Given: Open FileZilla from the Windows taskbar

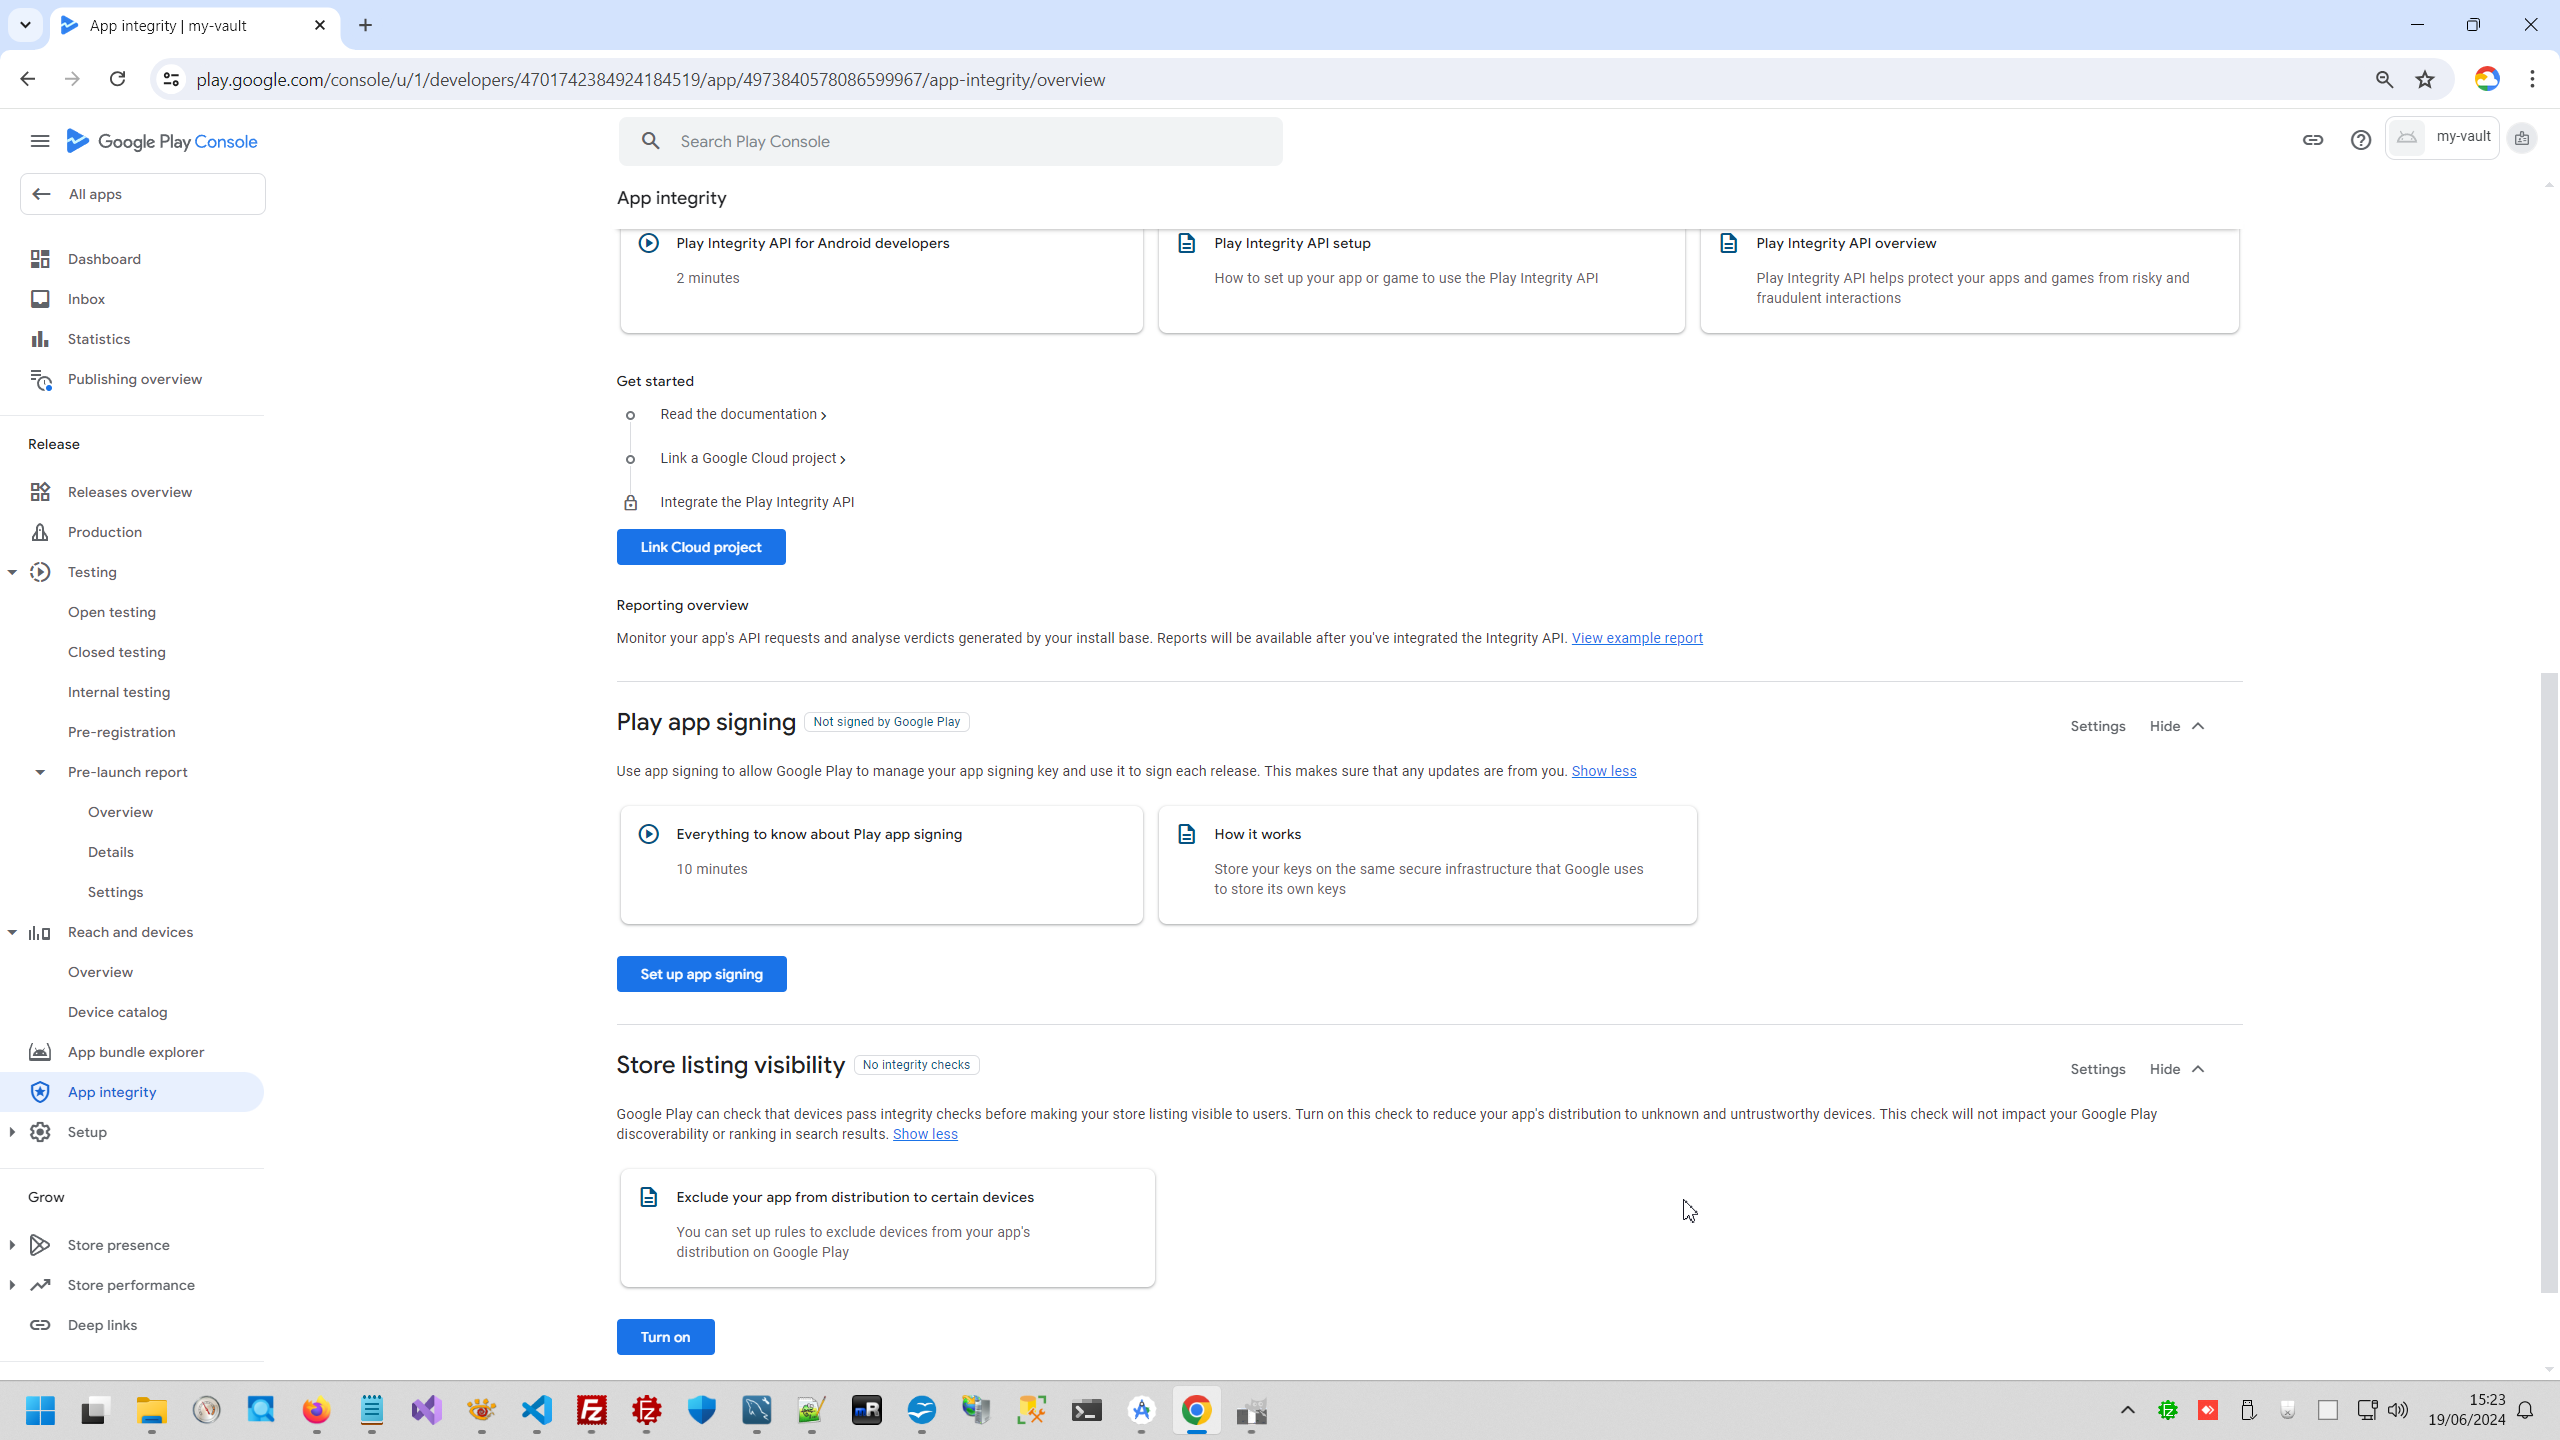Looking at the screenshot, I should (x=592, y=1411).
